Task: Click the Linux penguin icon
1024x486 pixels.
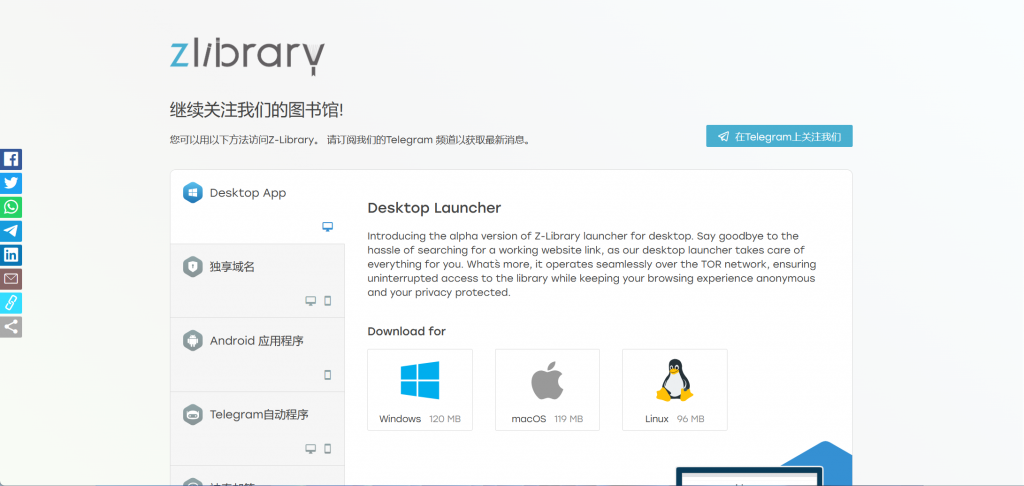Action: 675,380
